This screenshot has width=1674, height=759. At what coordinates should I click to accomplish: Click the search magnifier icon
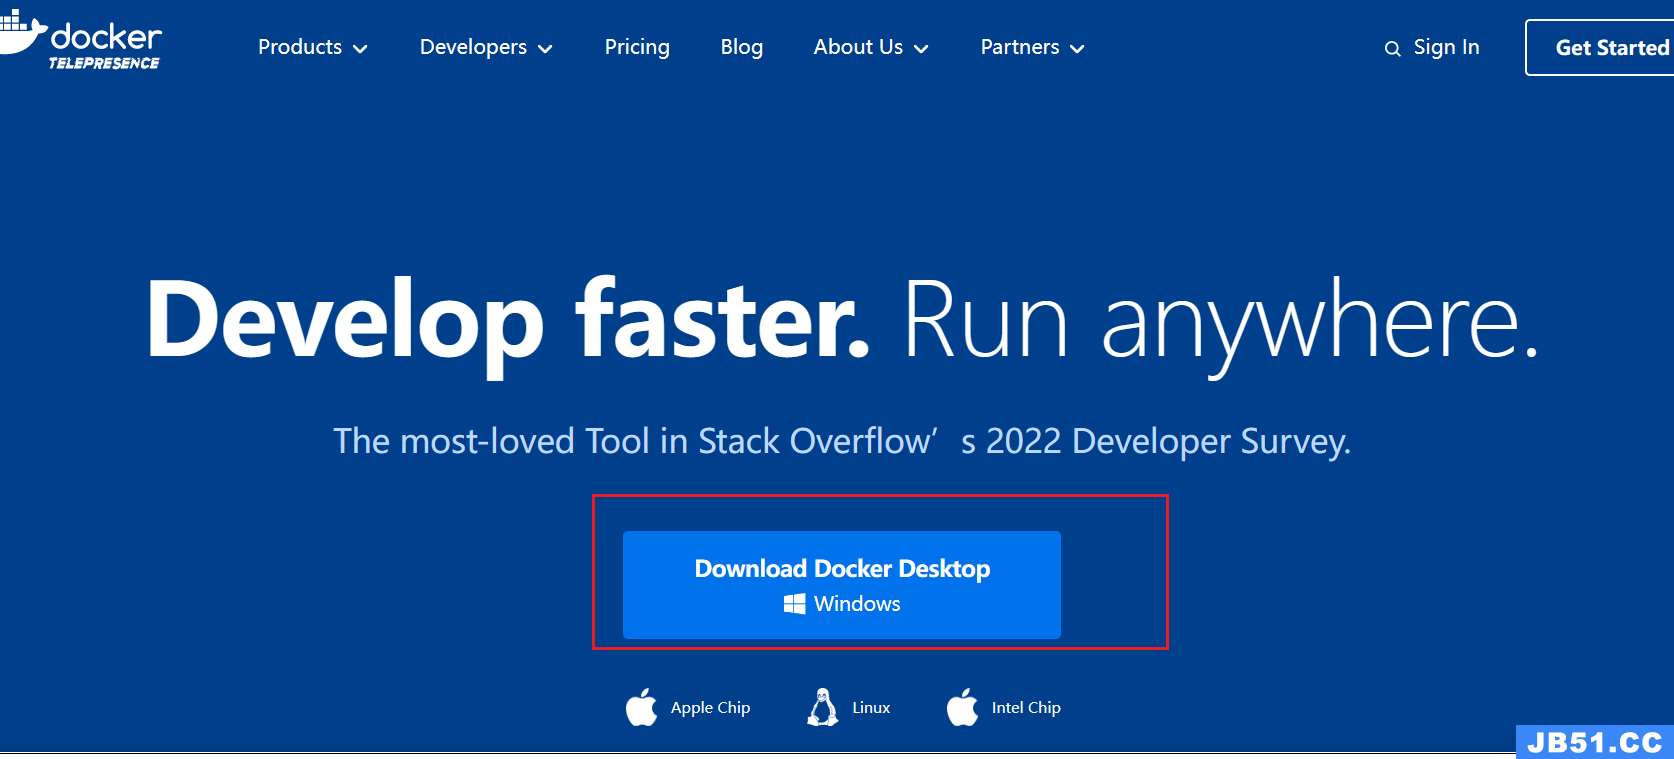pos(1392,49)
